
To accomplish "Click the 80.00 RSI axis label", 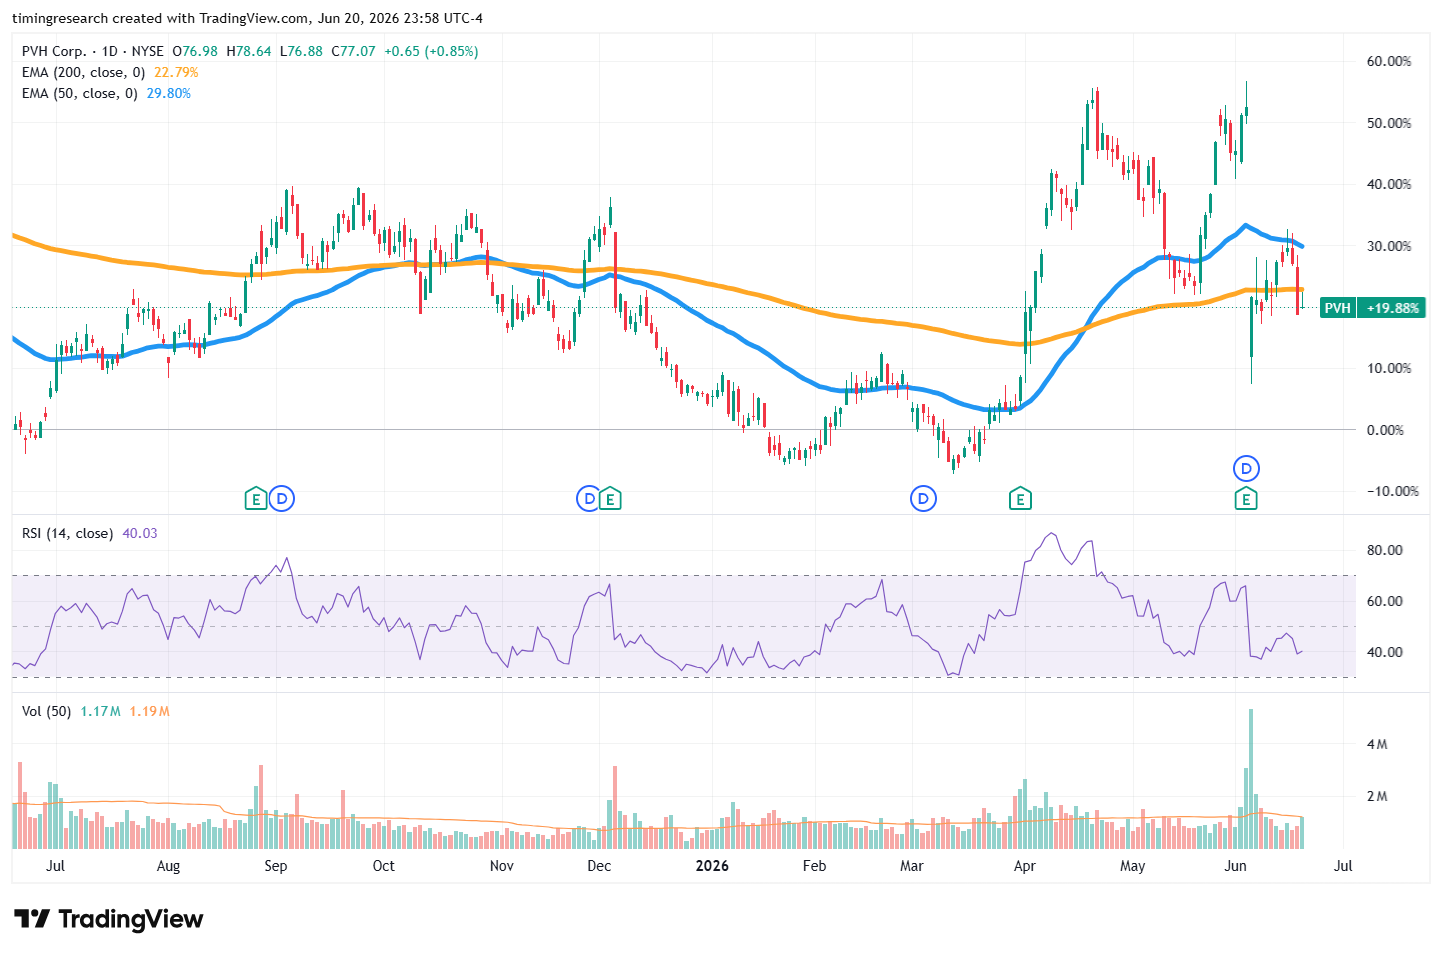I will point(1385,550).
